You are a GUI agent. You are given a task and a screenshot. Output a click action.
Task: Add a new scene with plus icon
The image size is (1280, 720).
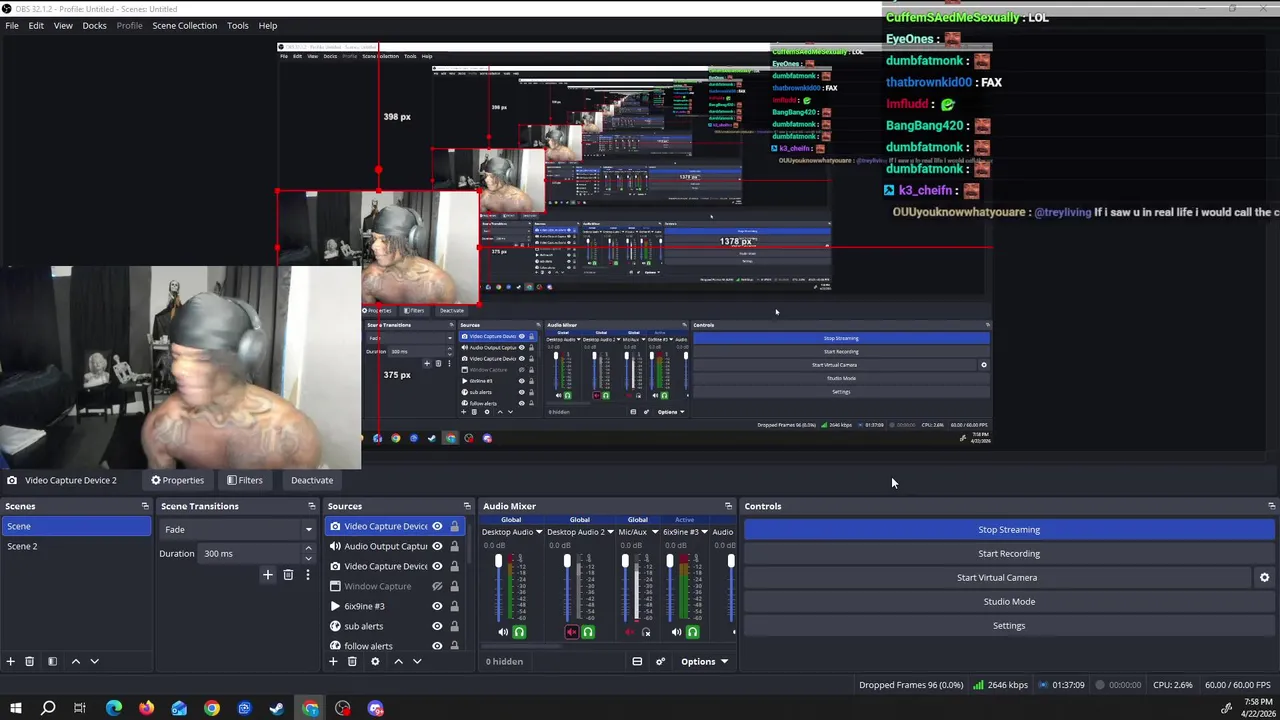click(10, 661)
